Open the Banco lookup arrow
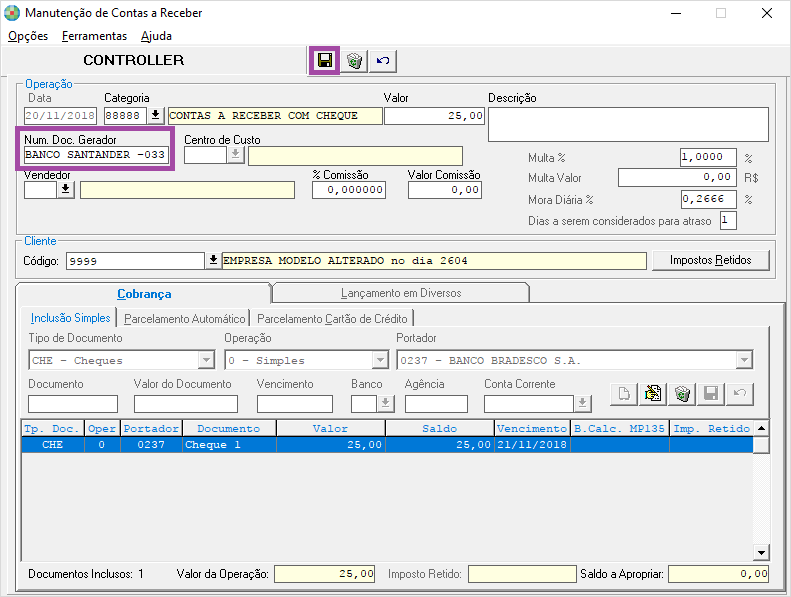The height and width of the screenshot is (597, 791). (386, 404)
